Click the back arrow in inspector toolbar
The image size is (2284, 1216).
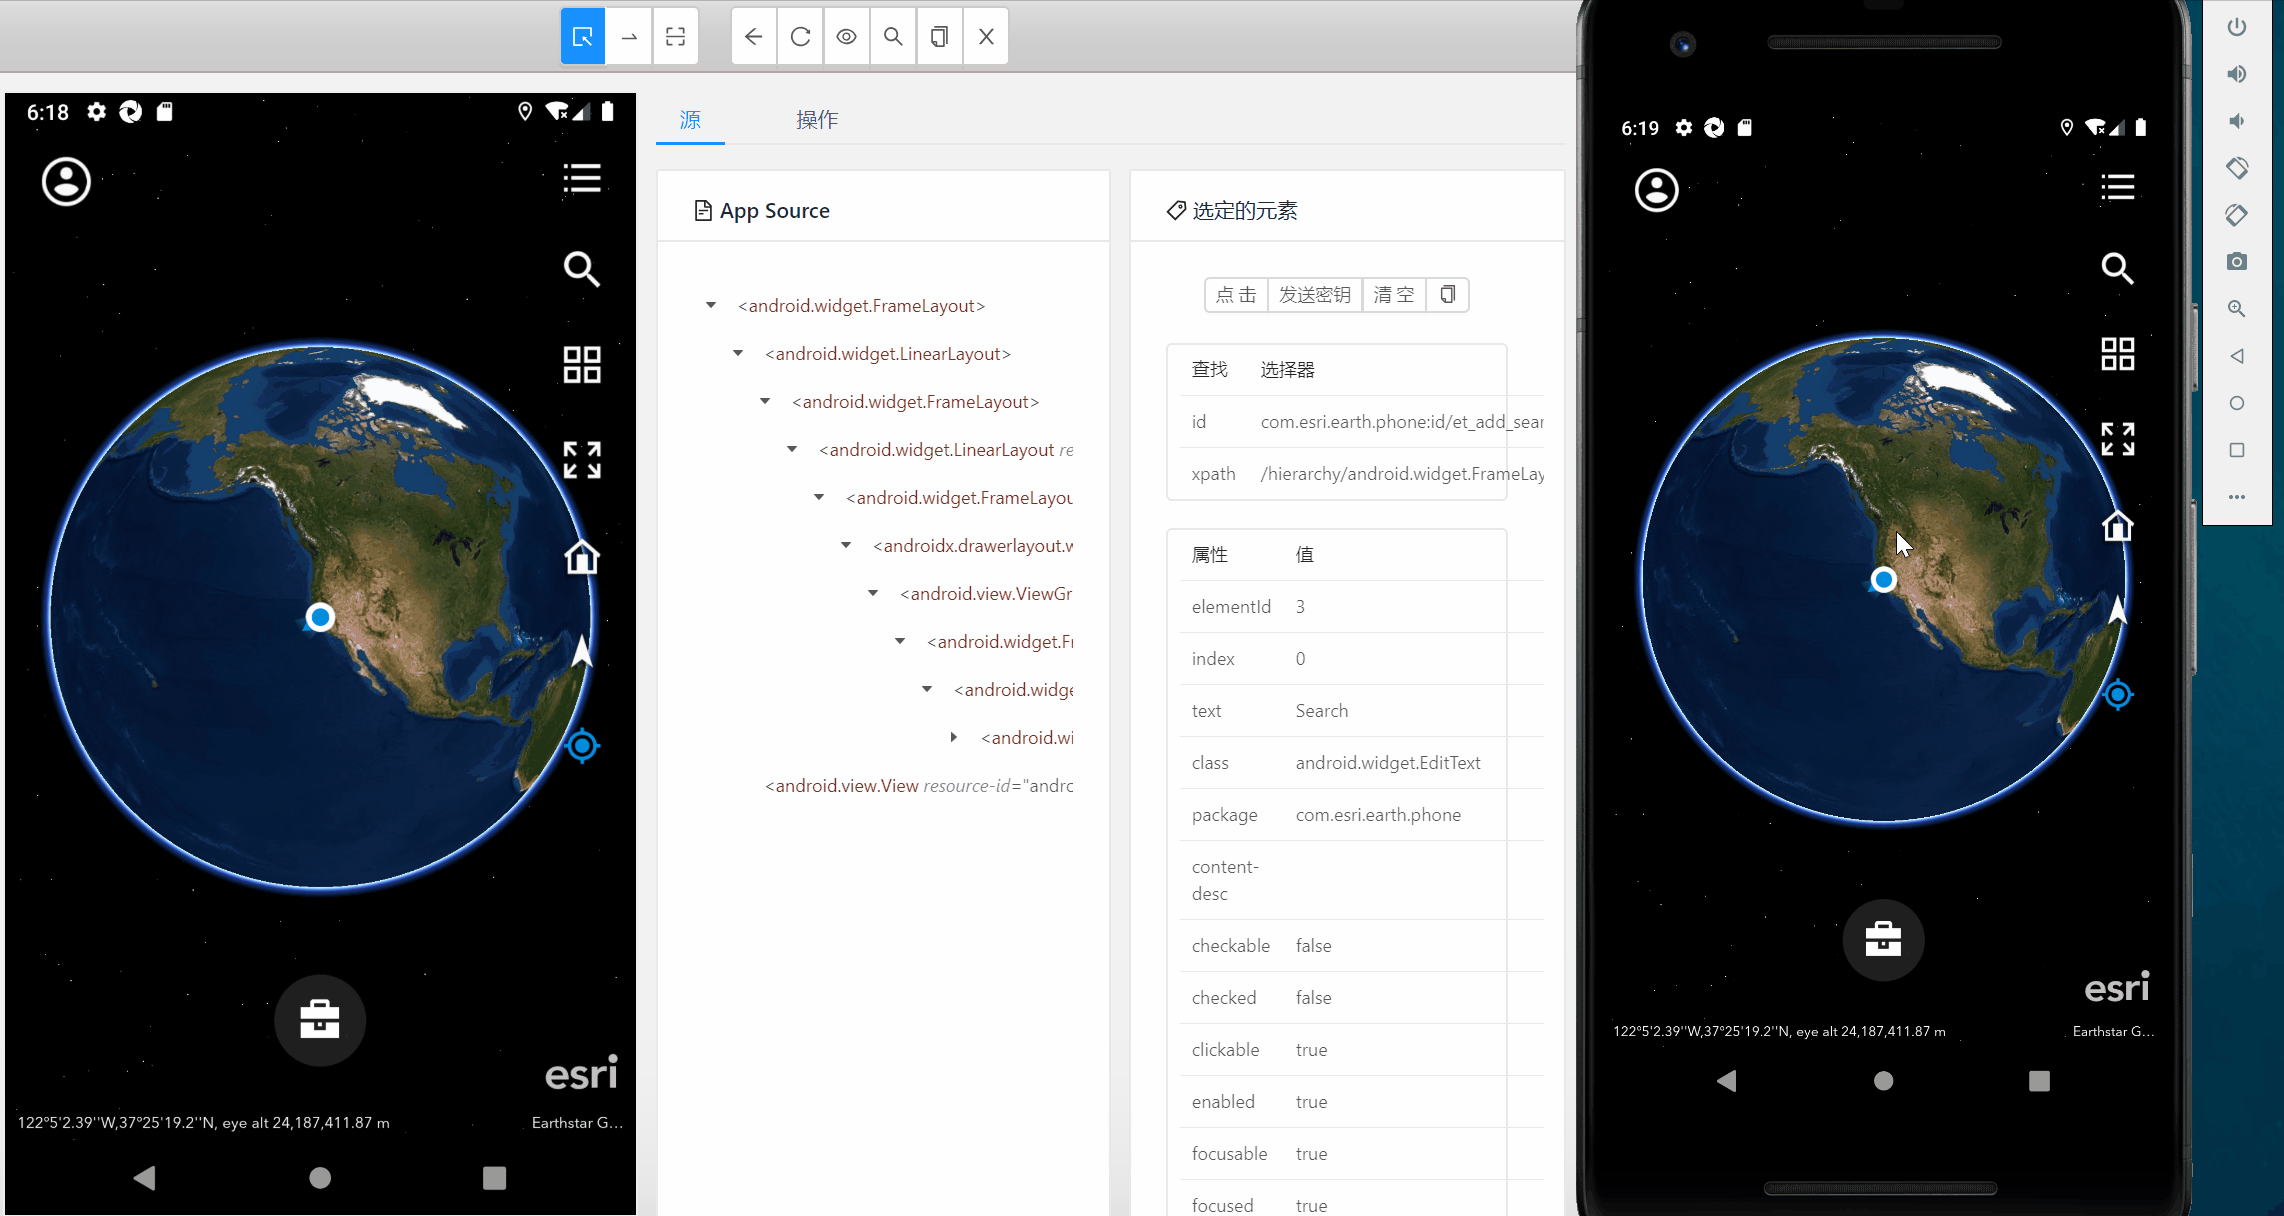click(754, 37)
